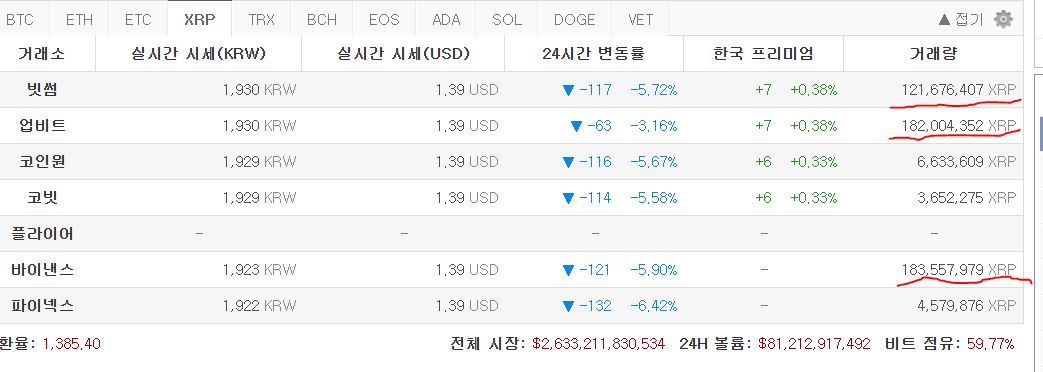Click the 한국 프리미엄 column header
1043x372 pixels.
click(x=763, y=53)
